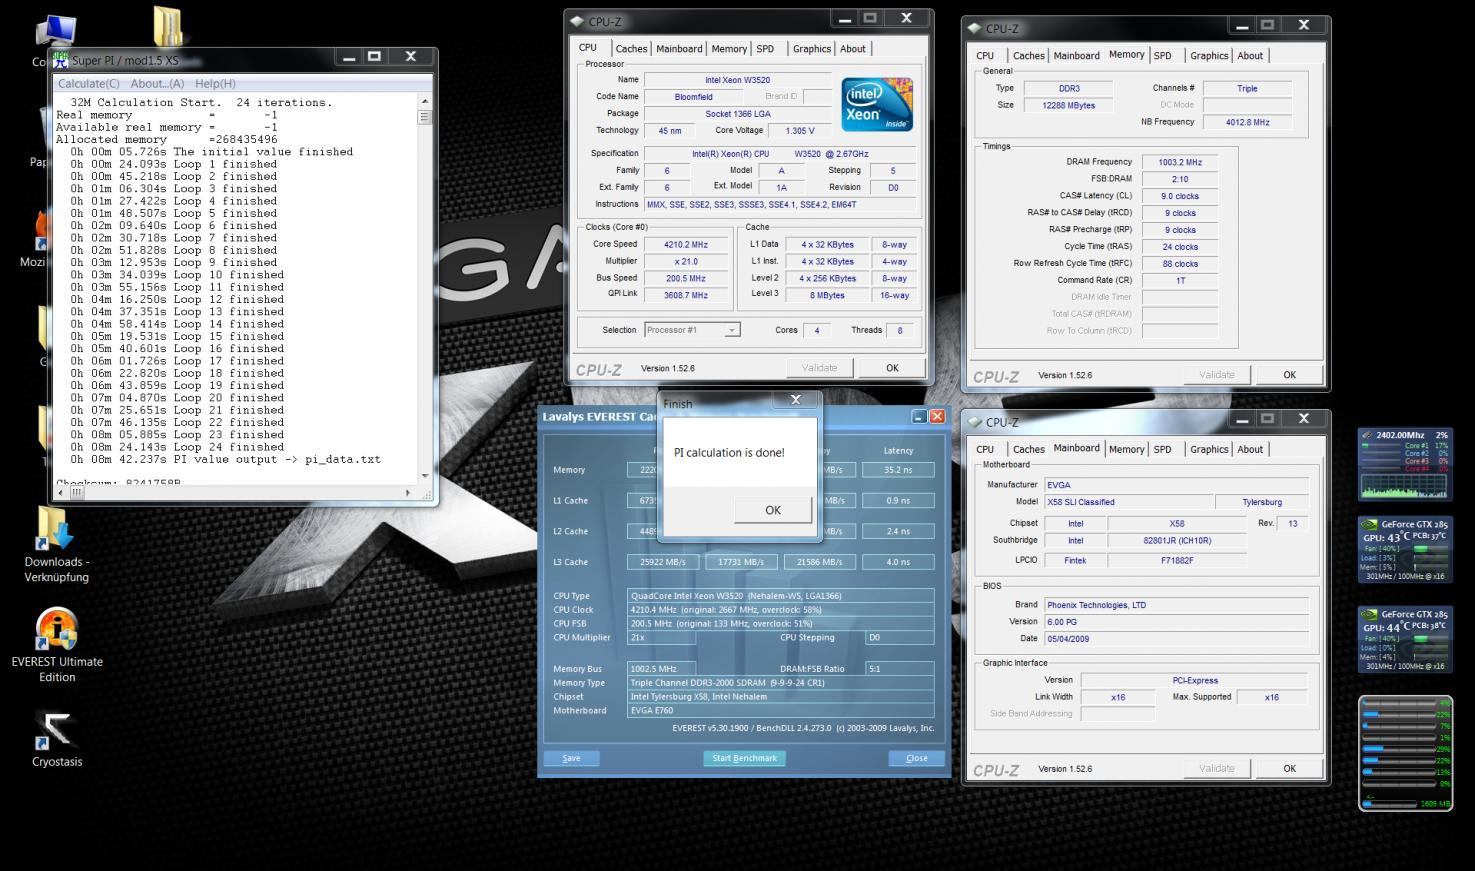Viewport: 1475px width, 871px height.
Task: Click the CPU-Z CPU window title icon
Action: 577,21
